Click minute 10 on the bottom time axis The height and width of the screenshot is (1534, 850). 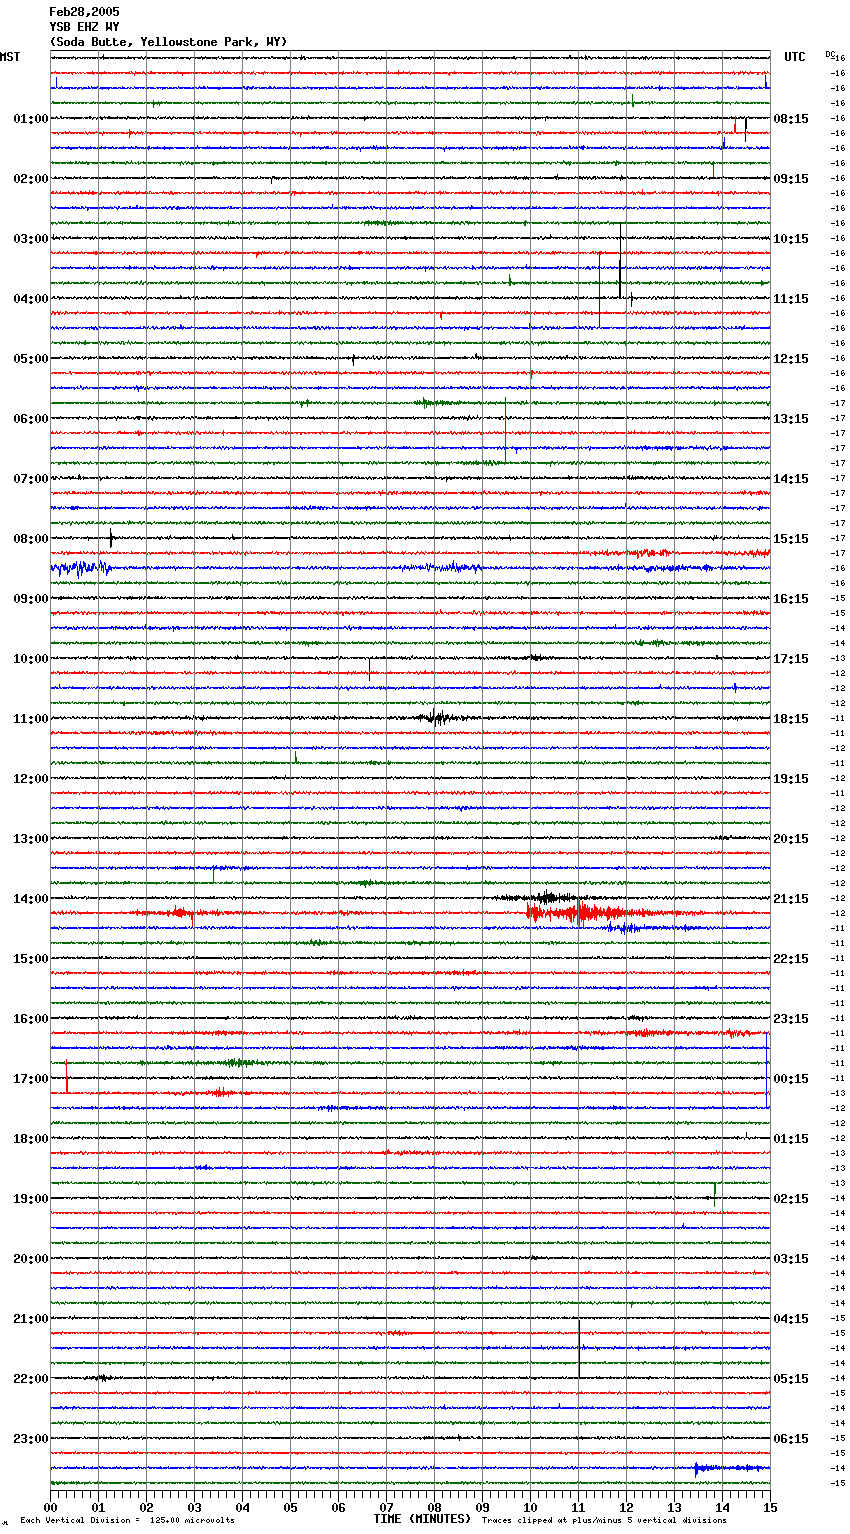(x=530, y=1507)
